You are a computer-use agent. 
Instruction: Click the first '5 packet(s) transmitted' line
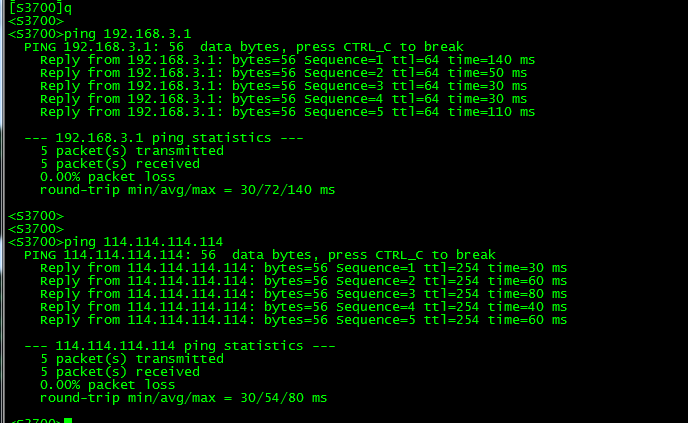[132, 151]
